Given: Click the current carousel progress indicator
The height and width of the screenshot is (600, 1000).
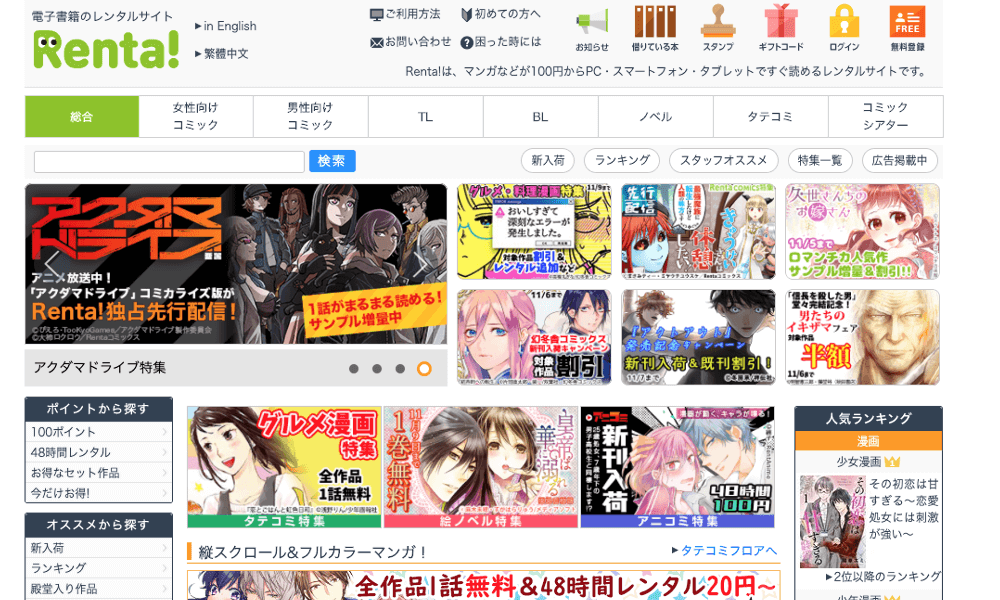Looking at the screenshot, I should tap(425, 368).
